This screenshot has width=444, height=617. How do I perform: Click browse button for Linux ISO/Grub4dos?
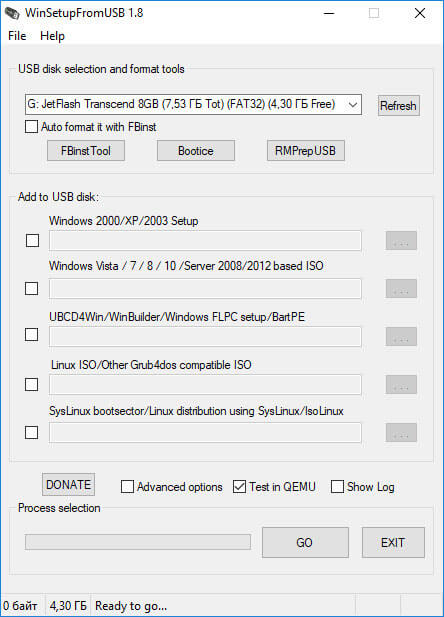coord(401,384)
